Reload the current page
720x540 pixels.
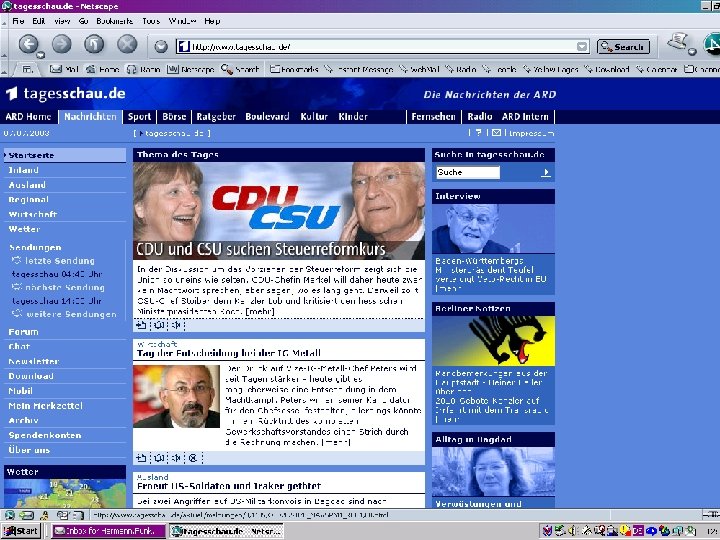(94, 44)
